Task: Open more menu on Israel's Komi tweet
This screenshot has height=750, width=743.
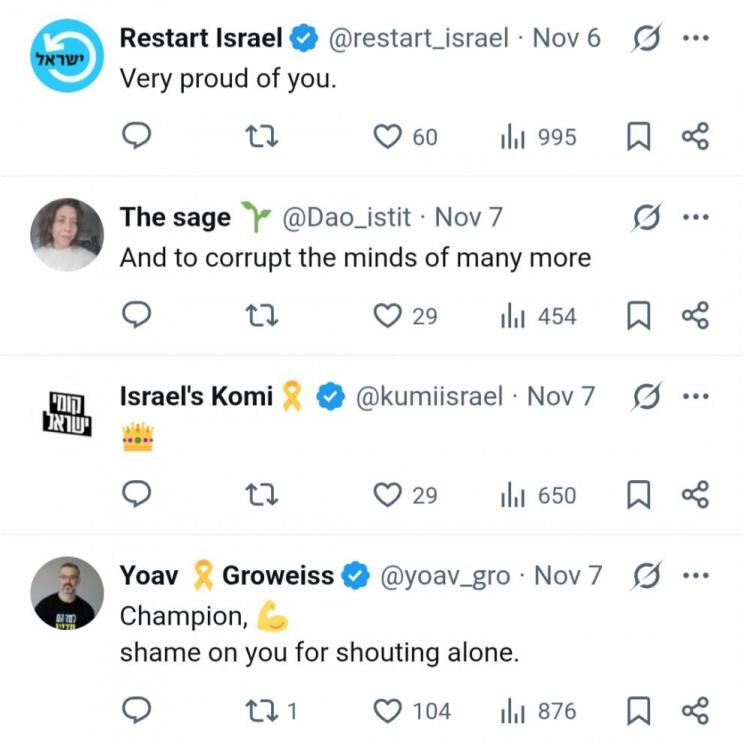Action: coord(695,396)
